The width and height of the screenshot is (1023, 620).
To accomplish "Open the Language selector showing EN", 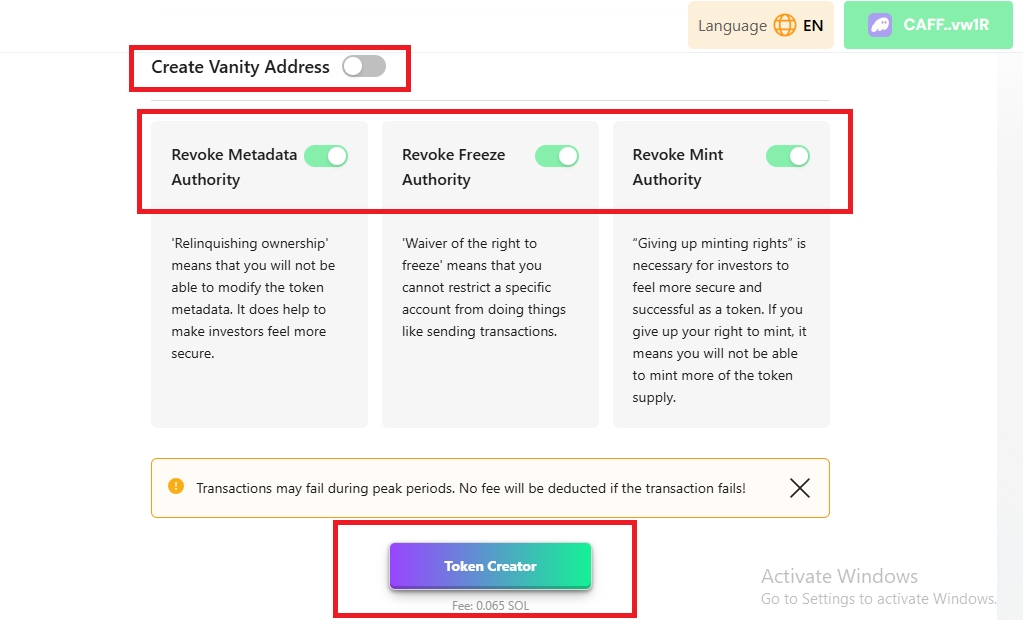I will [x=760, y=26].
